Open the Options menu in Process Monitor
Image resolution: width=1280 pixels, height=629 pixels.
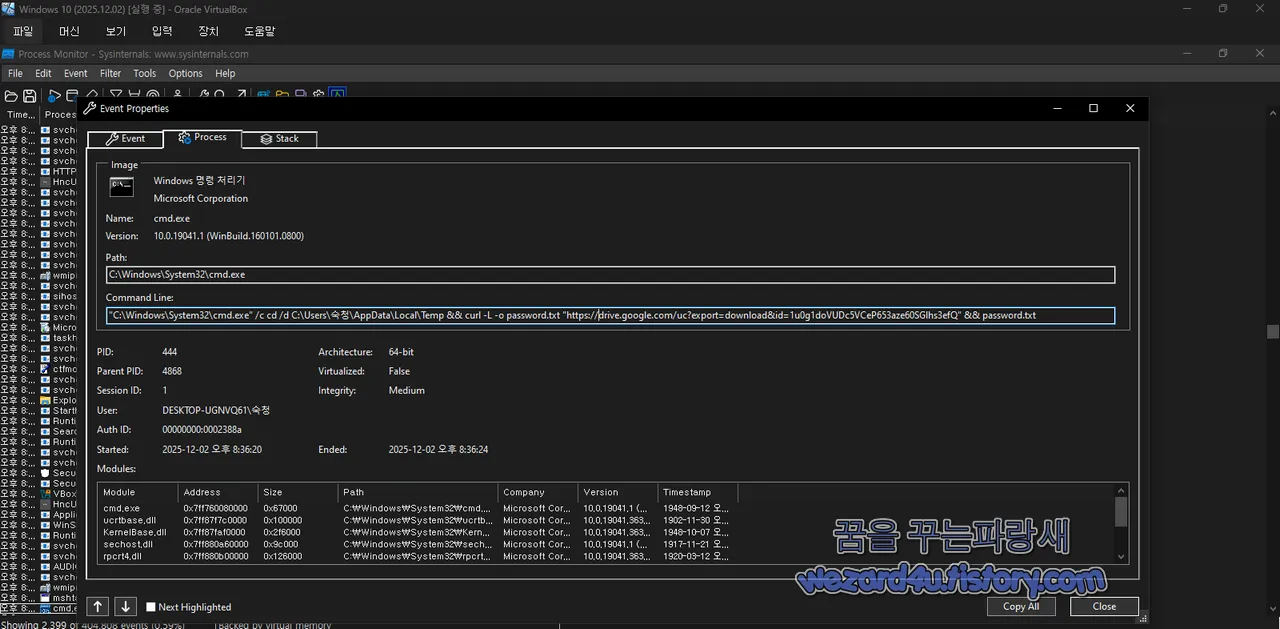[185, 73]
